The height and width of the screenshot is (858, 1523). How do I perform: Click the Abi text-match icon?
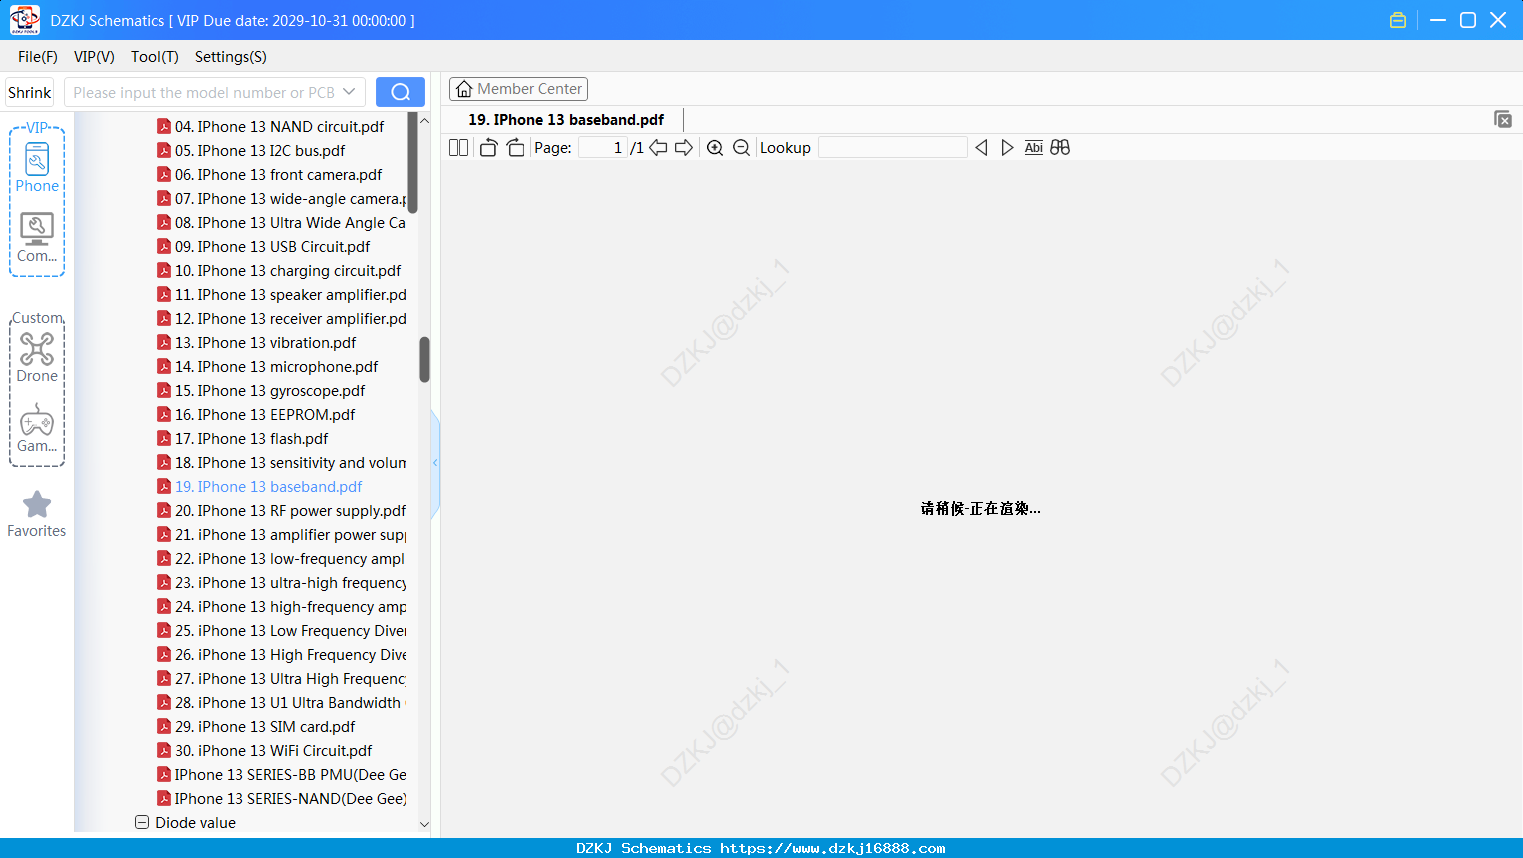(1034, 148)
